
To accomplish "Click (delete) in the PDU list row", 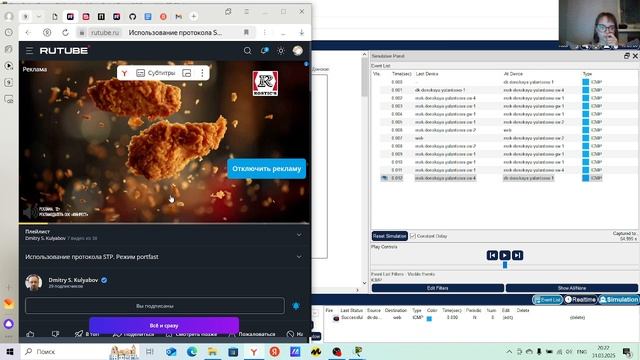I will click(x=577, y=318).
